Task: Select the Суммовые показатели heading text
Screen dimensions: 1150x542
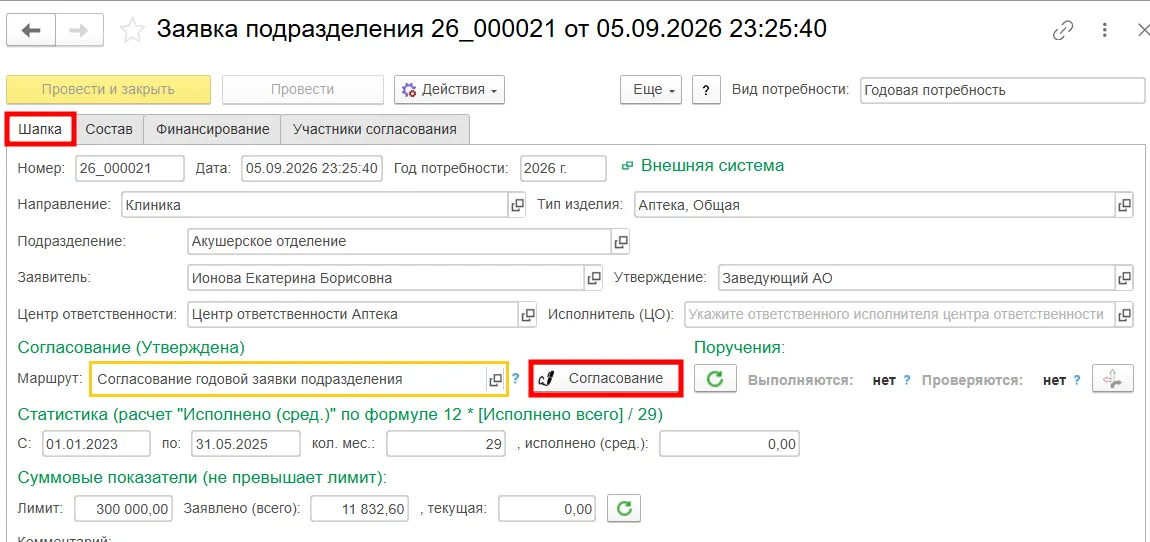Action: (x=202, y=477)
